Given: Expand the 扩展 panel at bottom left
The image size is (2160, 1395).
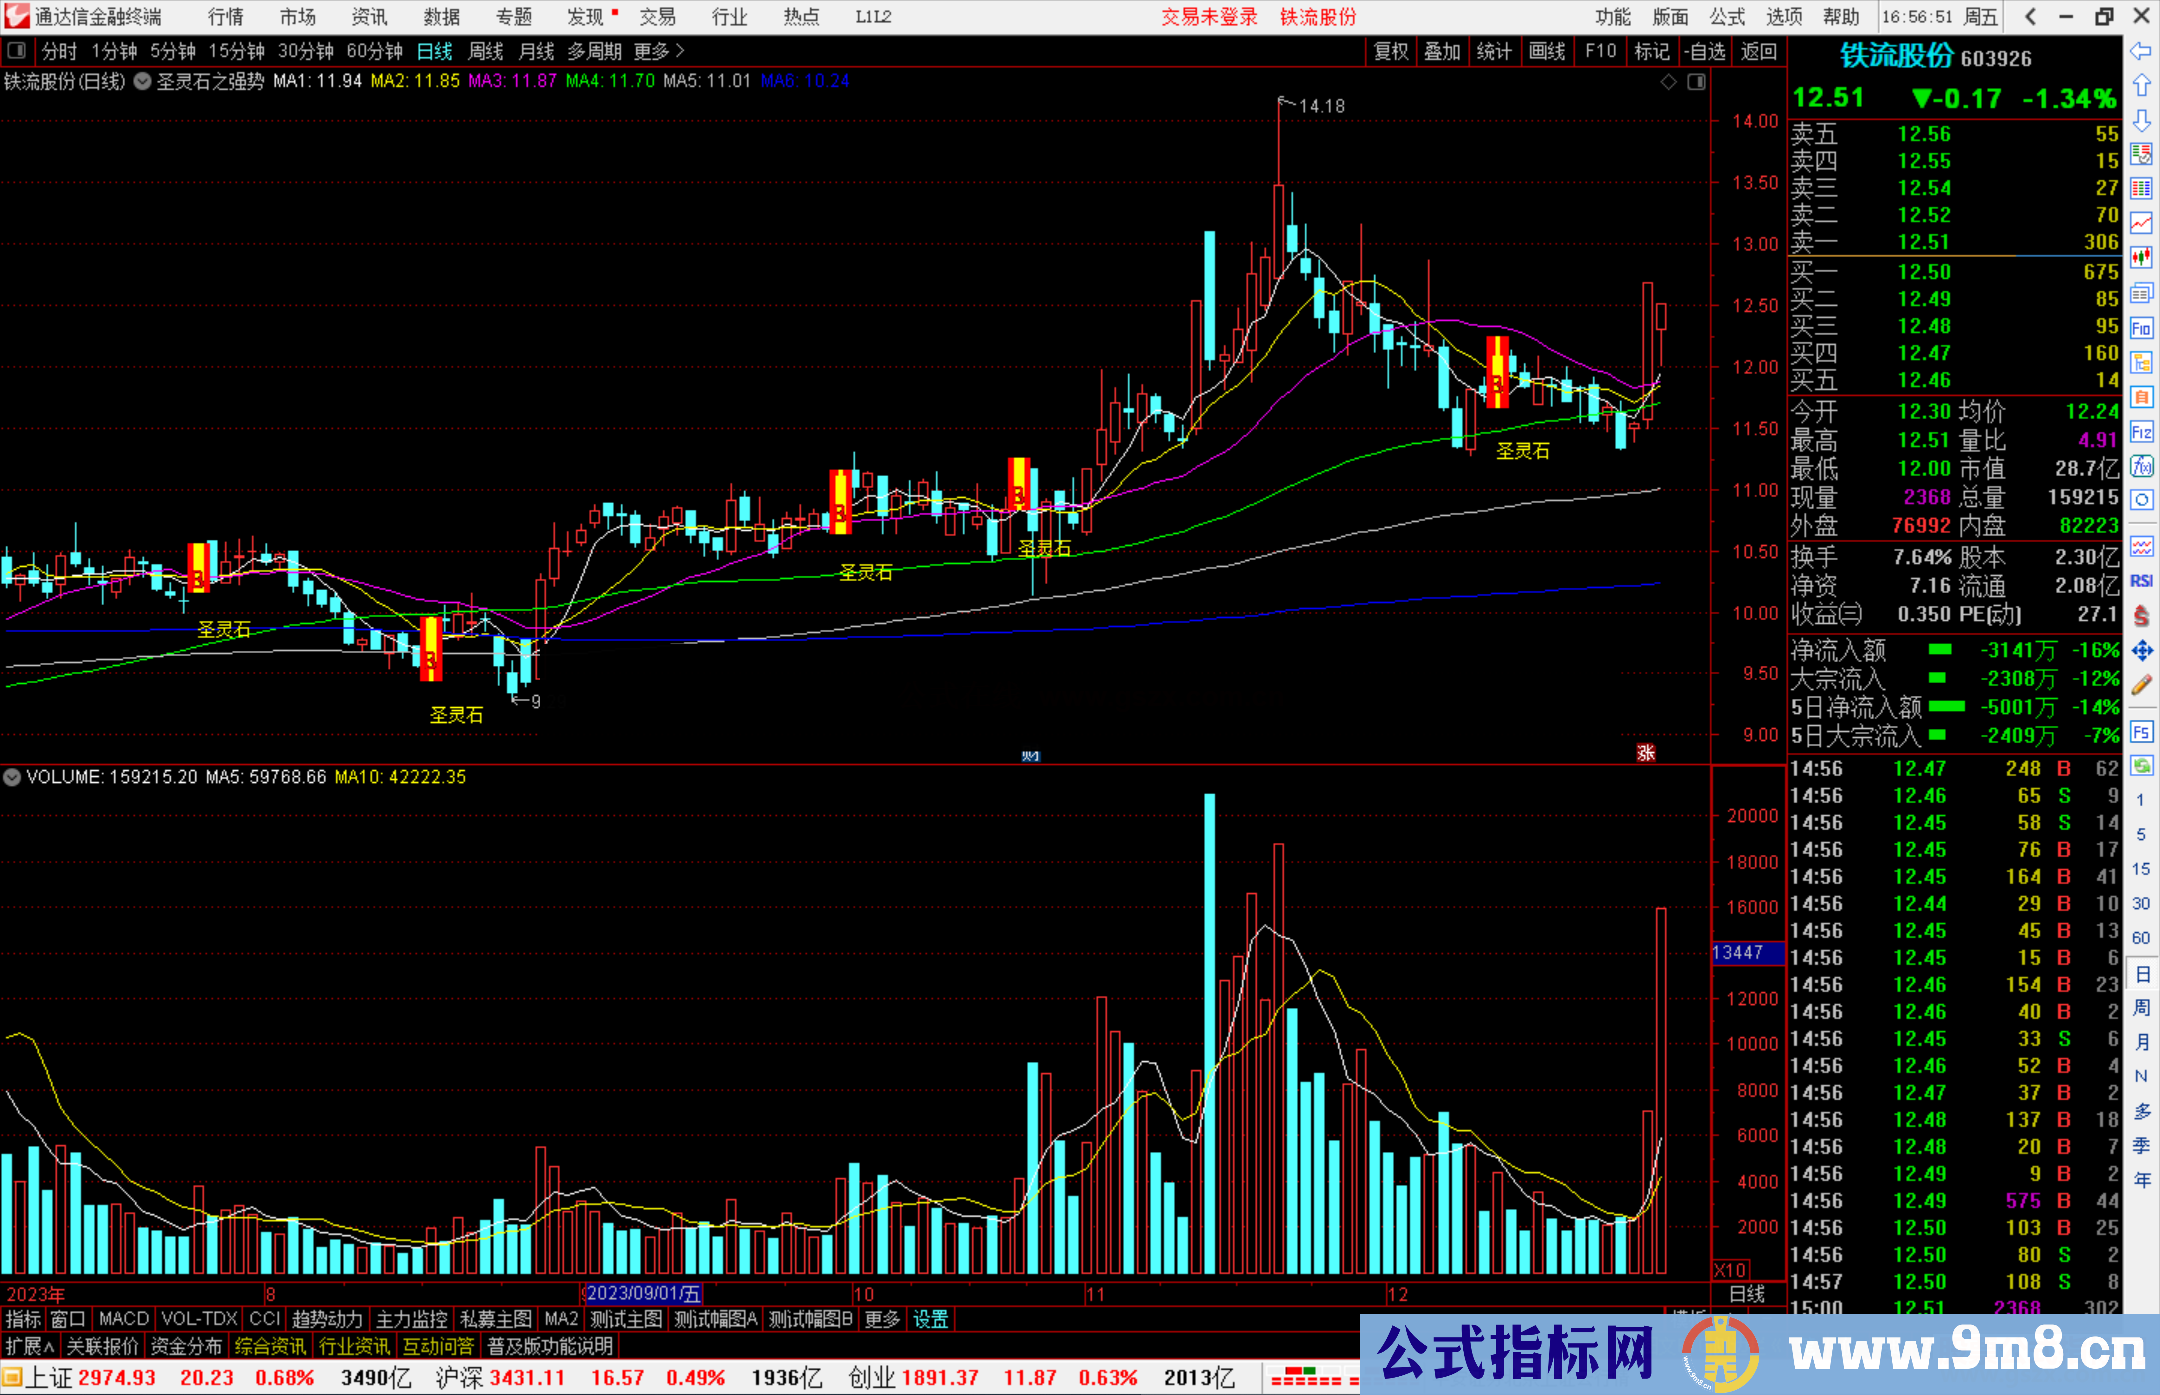Looking at the screenshot, I should (x=30, y=1346).
